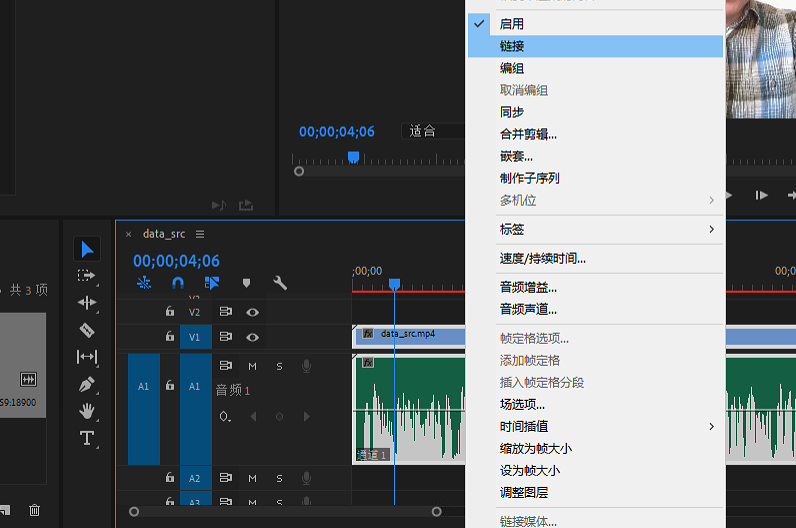Toggle V1 sync lock icon
The width and height of the screenshot is (796, 528).
[225, 336]
